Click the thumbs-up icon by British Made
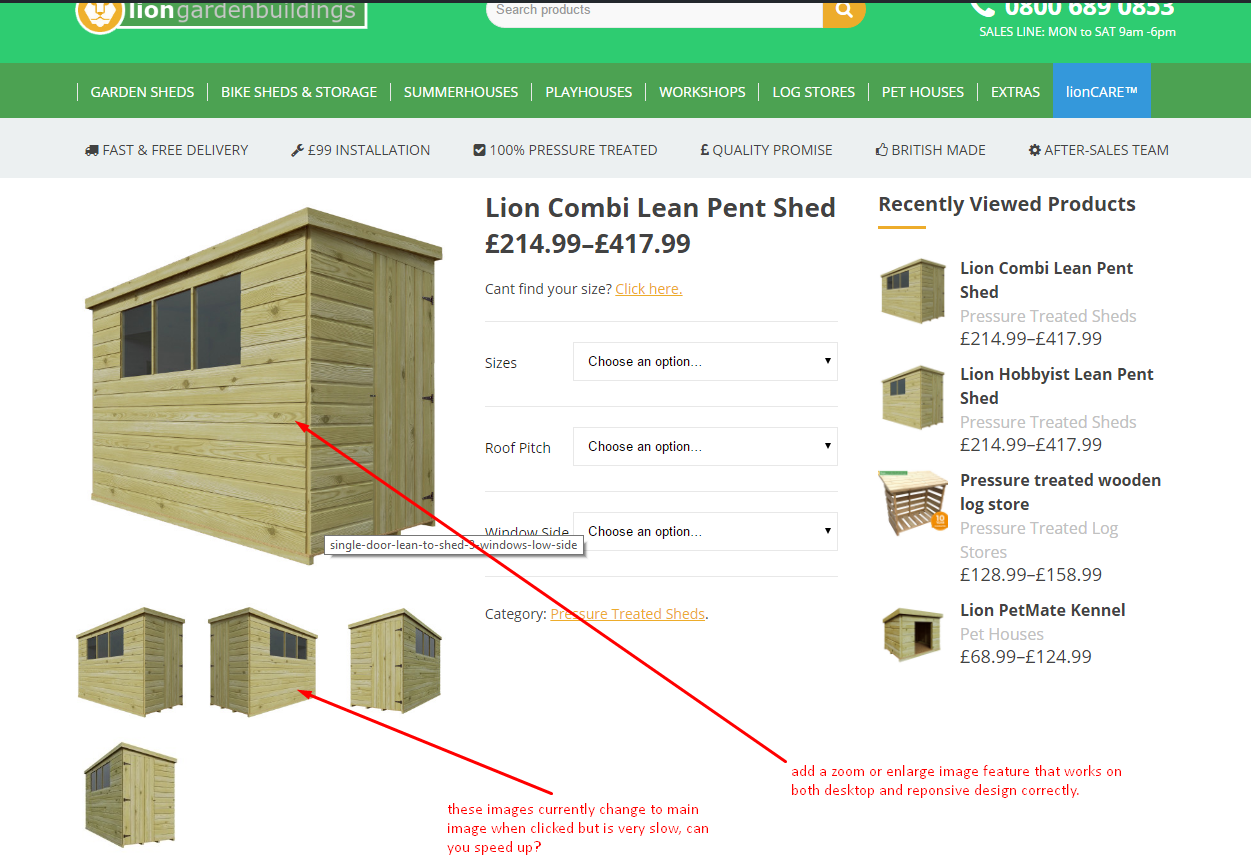The width and height of the screenshot is (1251, 859). 882,150
